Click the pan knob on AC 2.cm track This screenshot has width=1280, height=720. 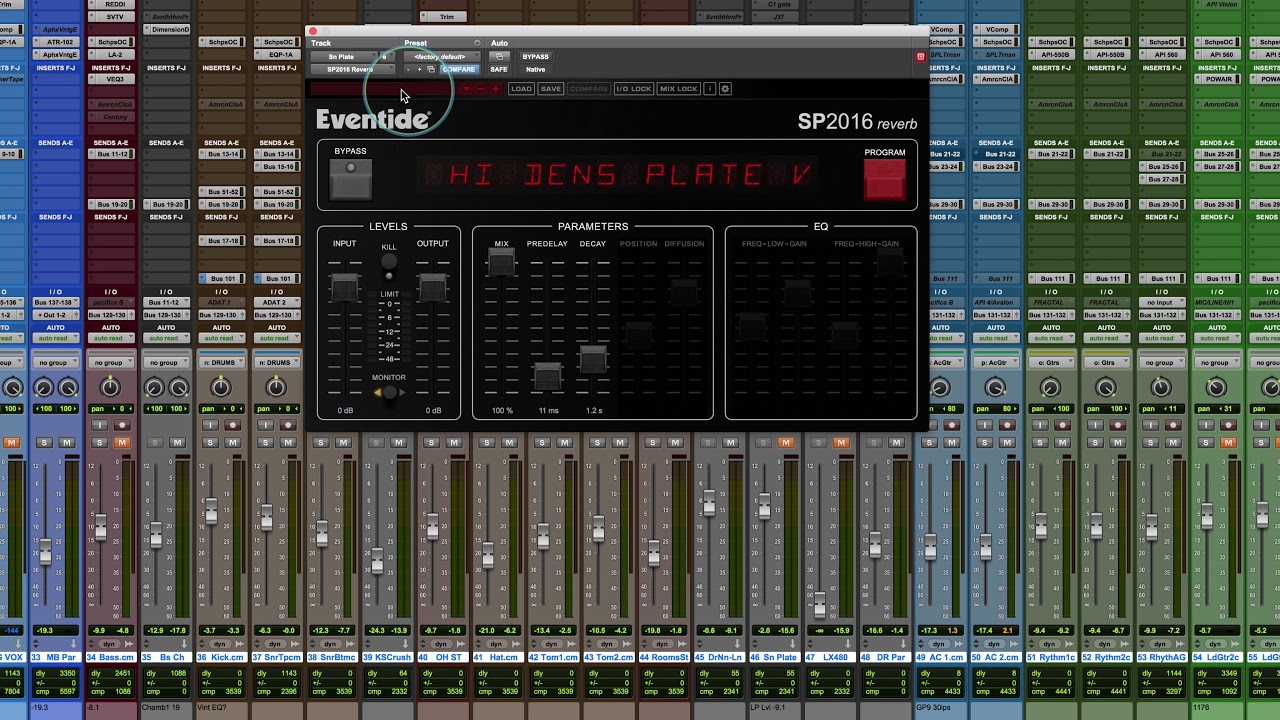tap(994, 388)
